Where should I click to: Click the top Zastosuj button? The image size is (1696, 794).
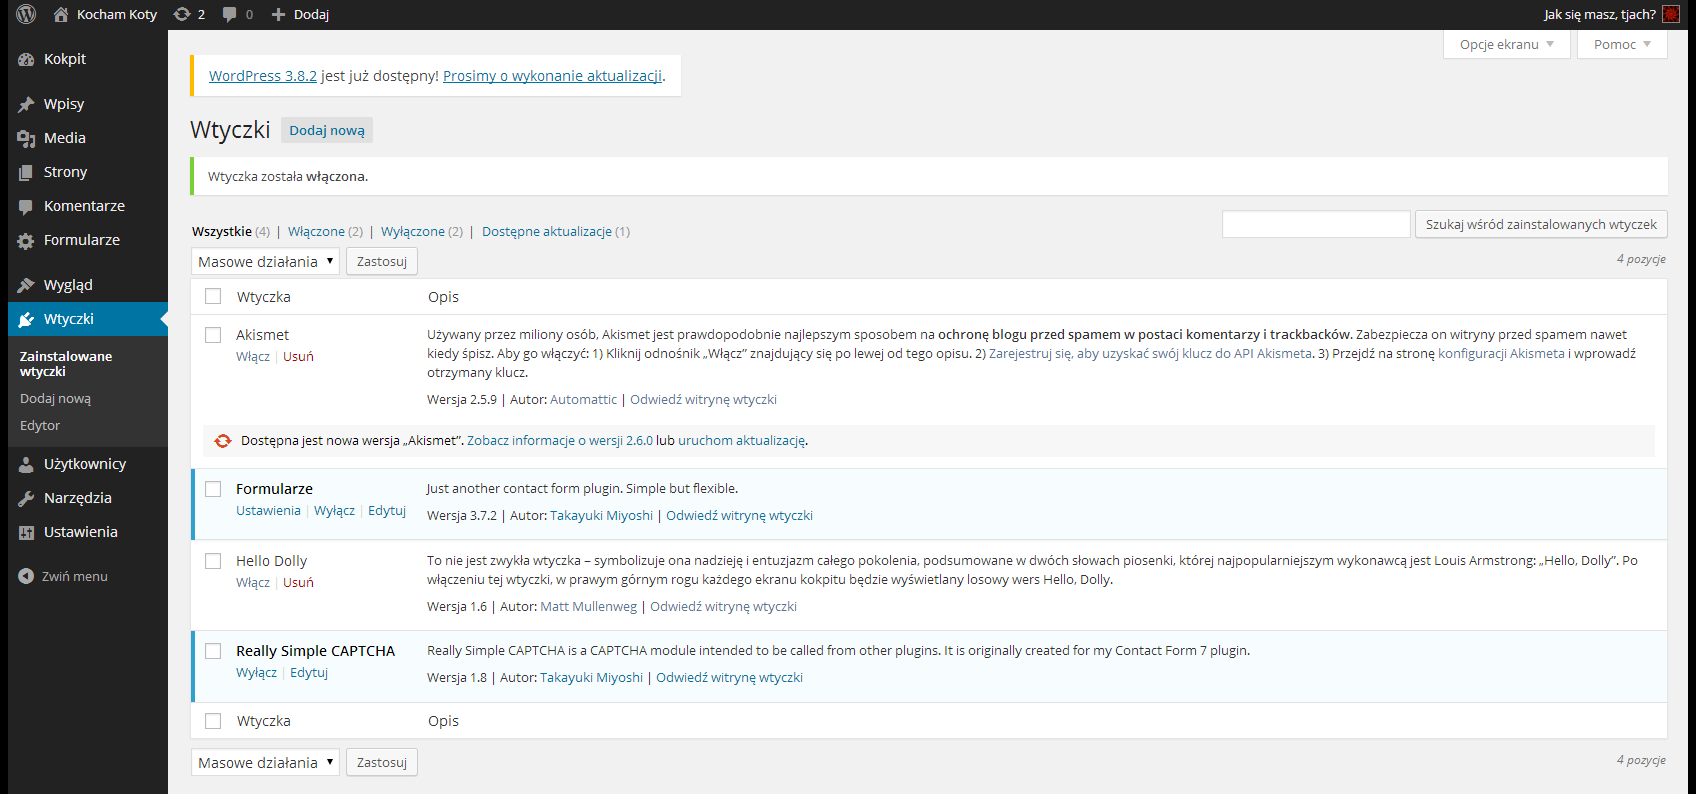click(x=382, y=261)
